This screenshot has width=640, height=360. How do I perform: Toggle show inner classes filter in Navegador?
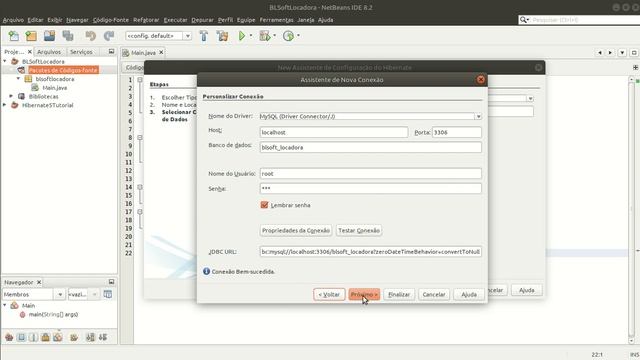[58, 337]
